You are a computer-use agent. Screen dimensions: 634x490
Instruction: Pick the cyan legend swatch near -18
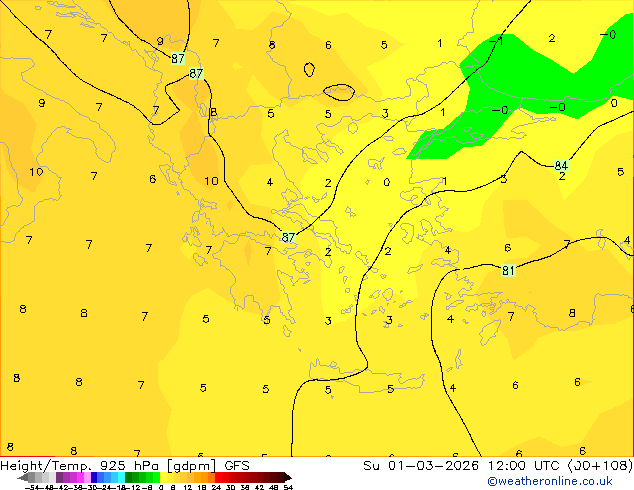point(121,478)
